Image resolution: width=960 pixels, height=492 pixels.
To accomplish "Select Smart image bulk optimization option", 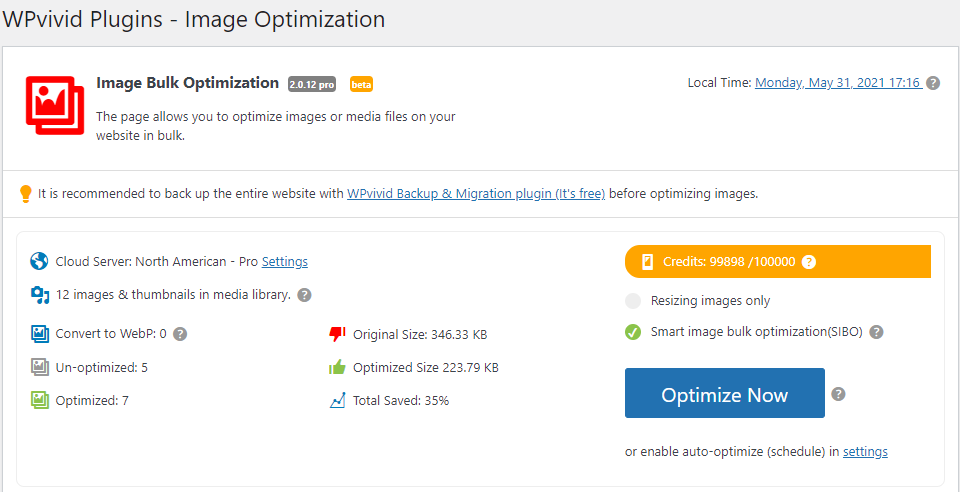I will tap(633, 332).
